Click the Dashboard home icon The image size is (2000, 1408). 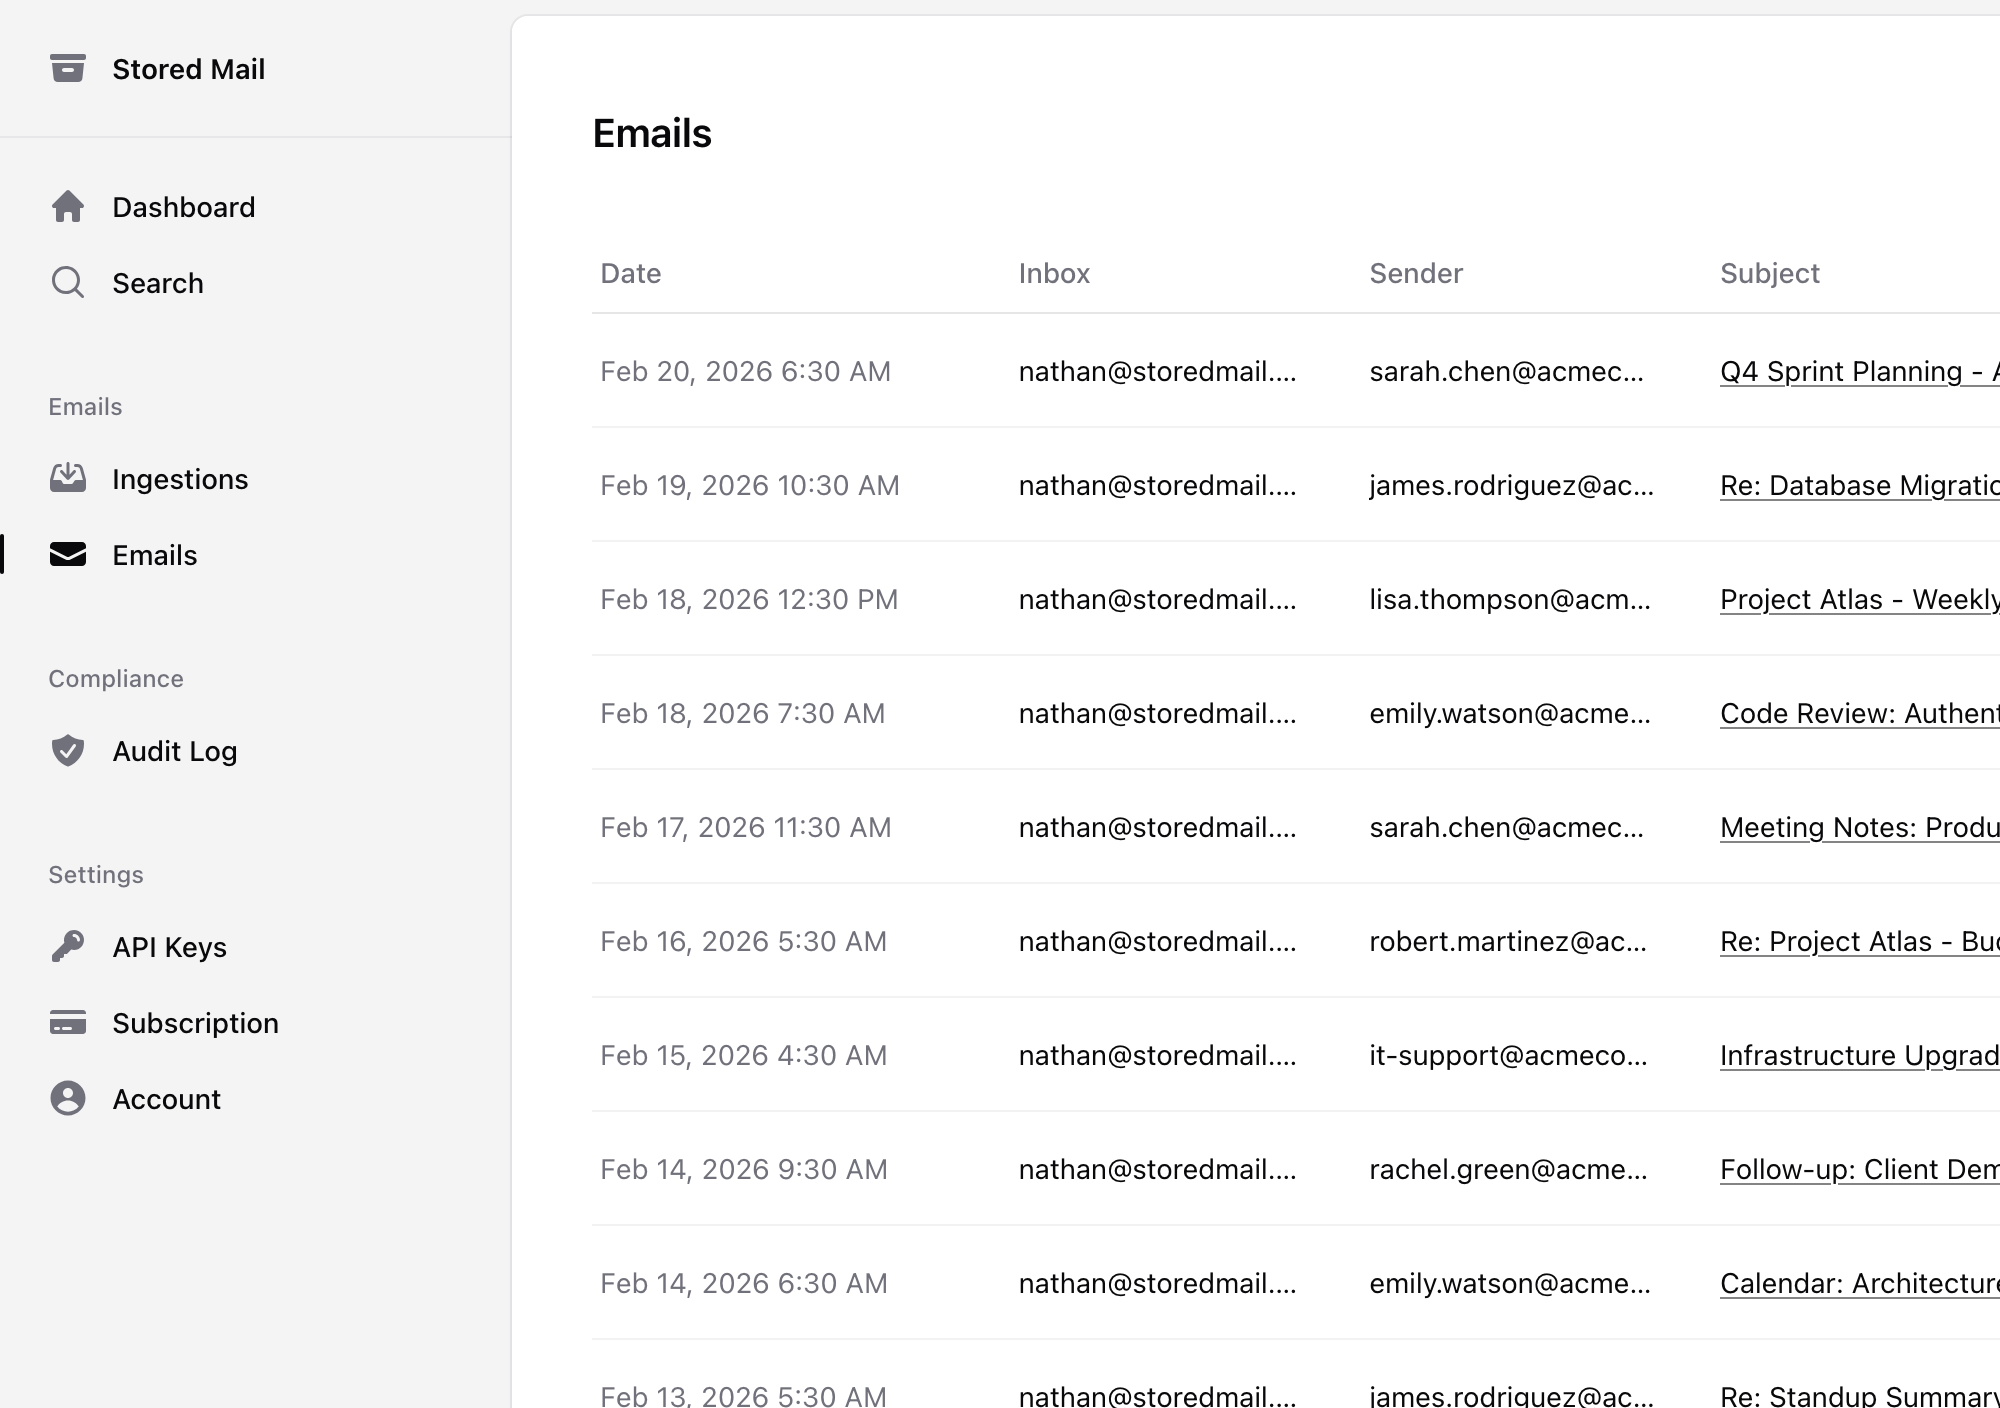[67, 207]
